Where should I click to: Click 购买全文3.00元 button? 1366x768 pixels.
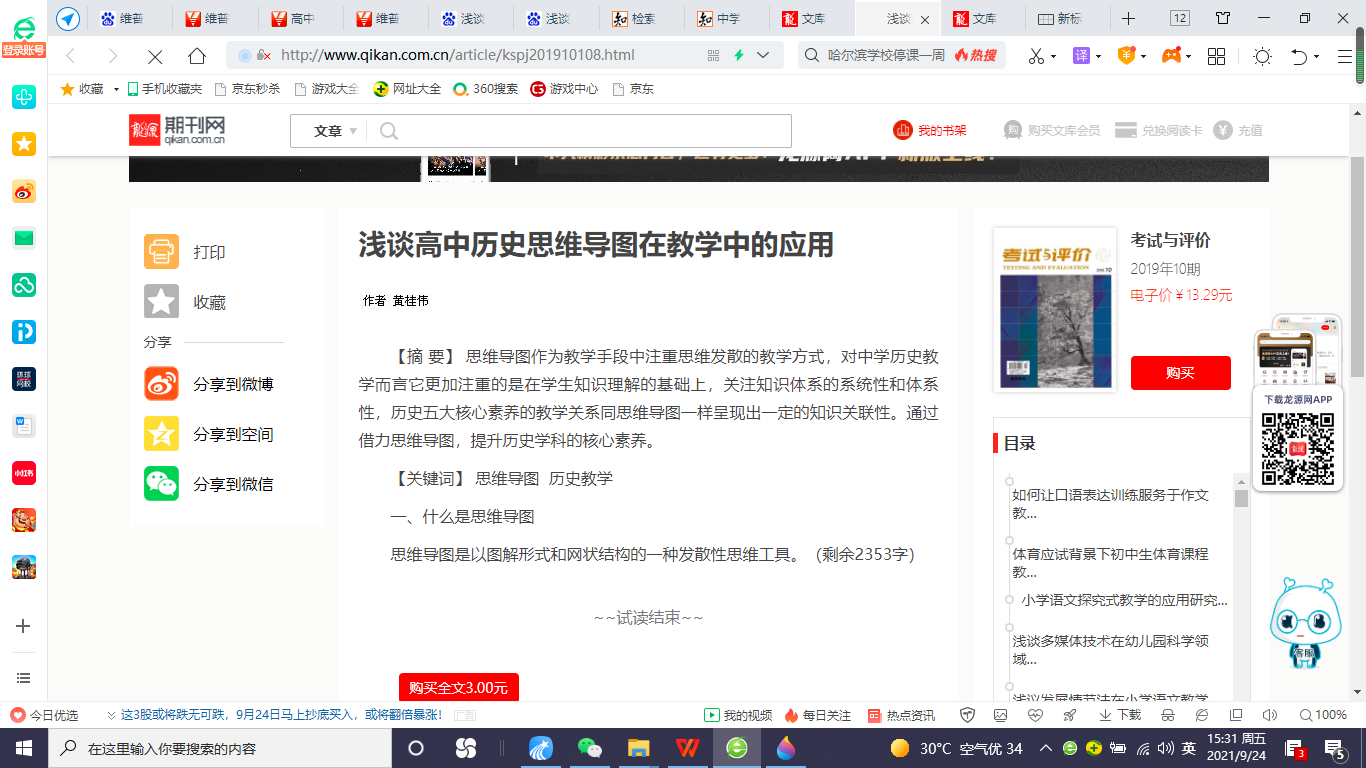tap(458, 687)
